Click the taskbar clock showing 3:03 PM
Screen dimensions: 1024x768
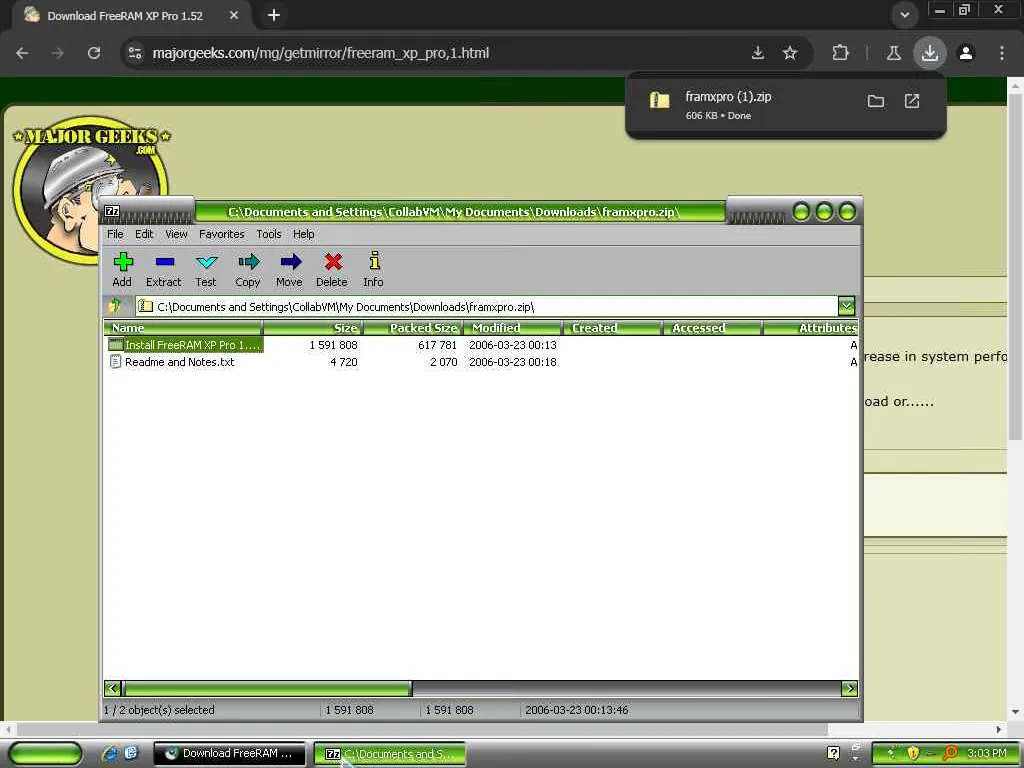click(987, 753)
